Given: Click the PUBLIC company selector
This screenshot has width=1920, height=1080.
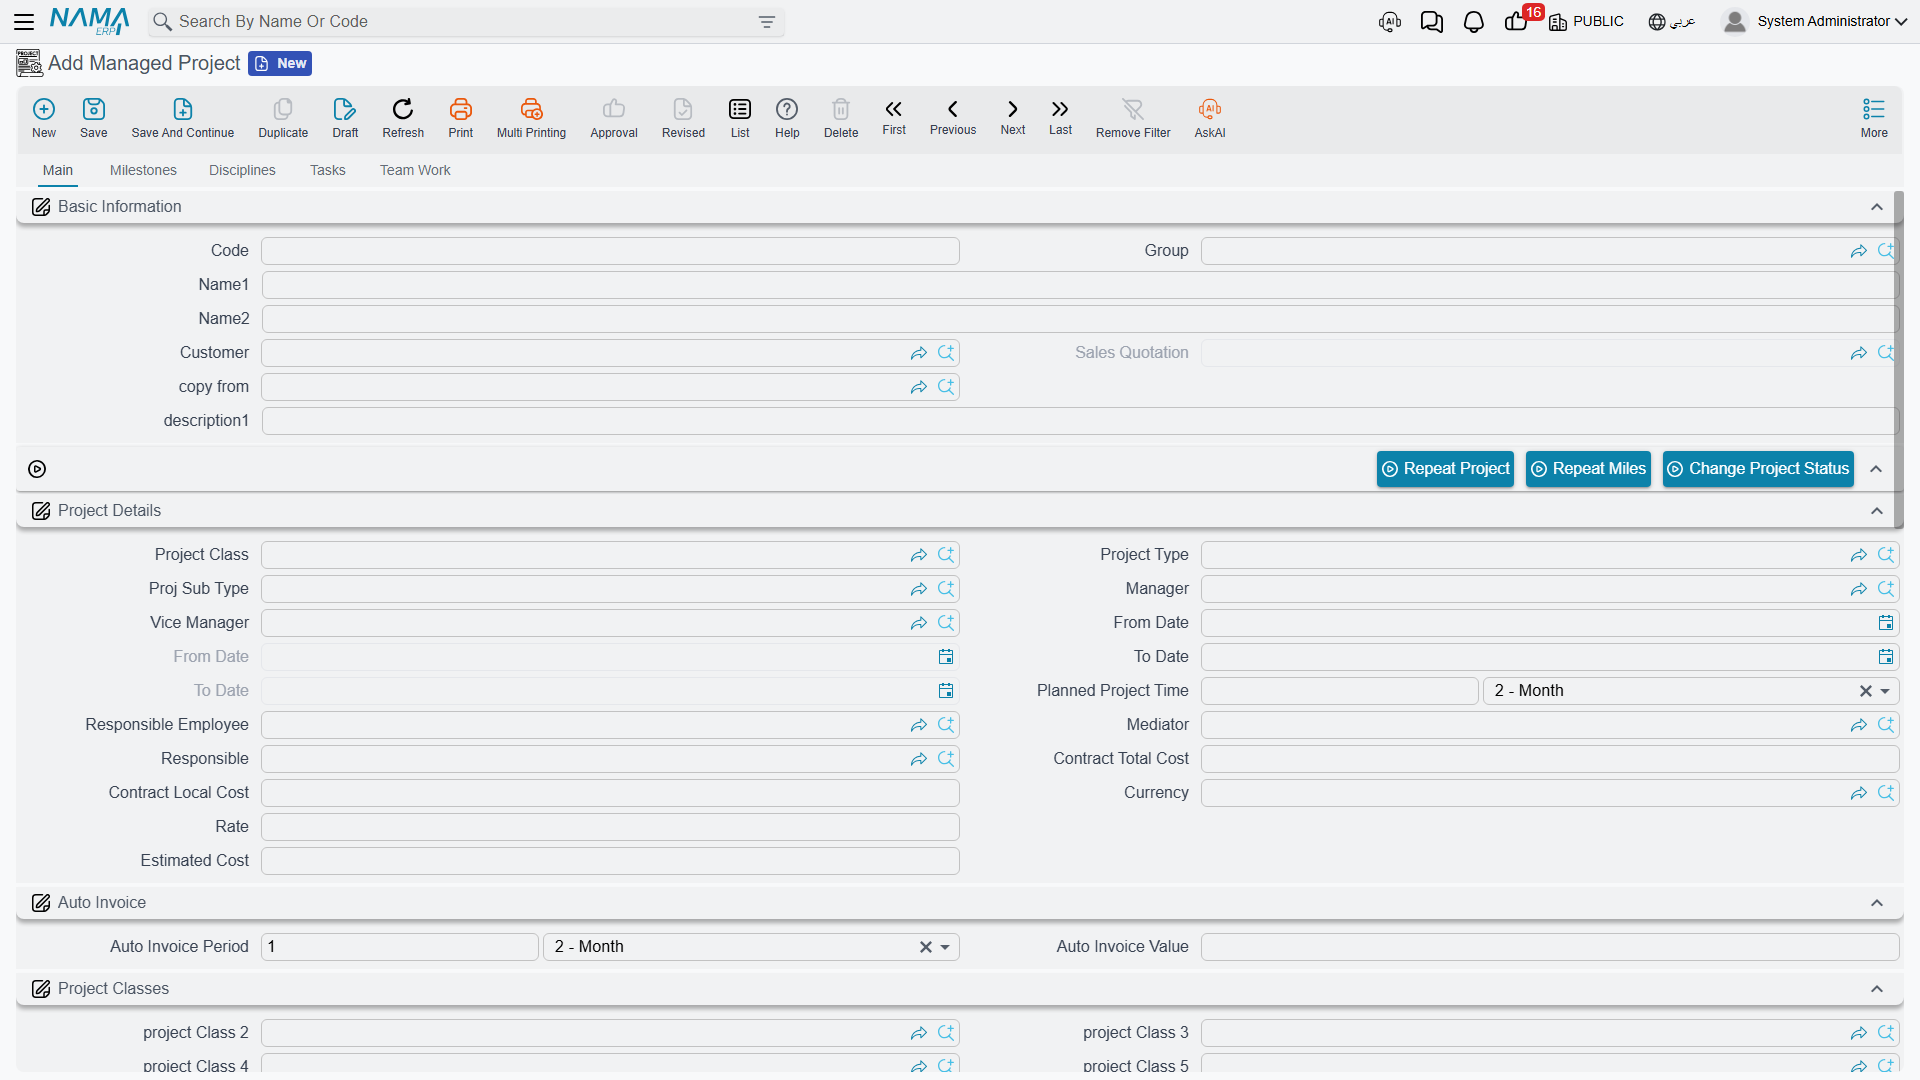Looking at the screenshot, I should click(x=1586, y=21).
